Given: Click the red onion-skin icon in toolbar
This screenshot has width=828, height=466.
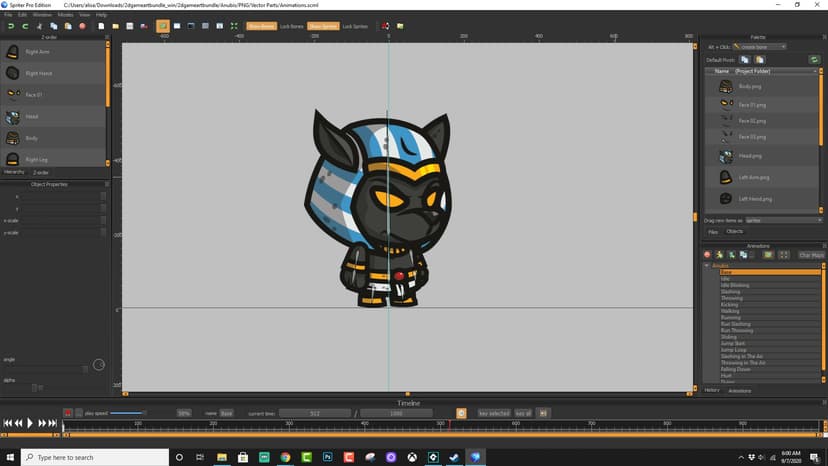Looking at the screenshot, I should [385, 26].
